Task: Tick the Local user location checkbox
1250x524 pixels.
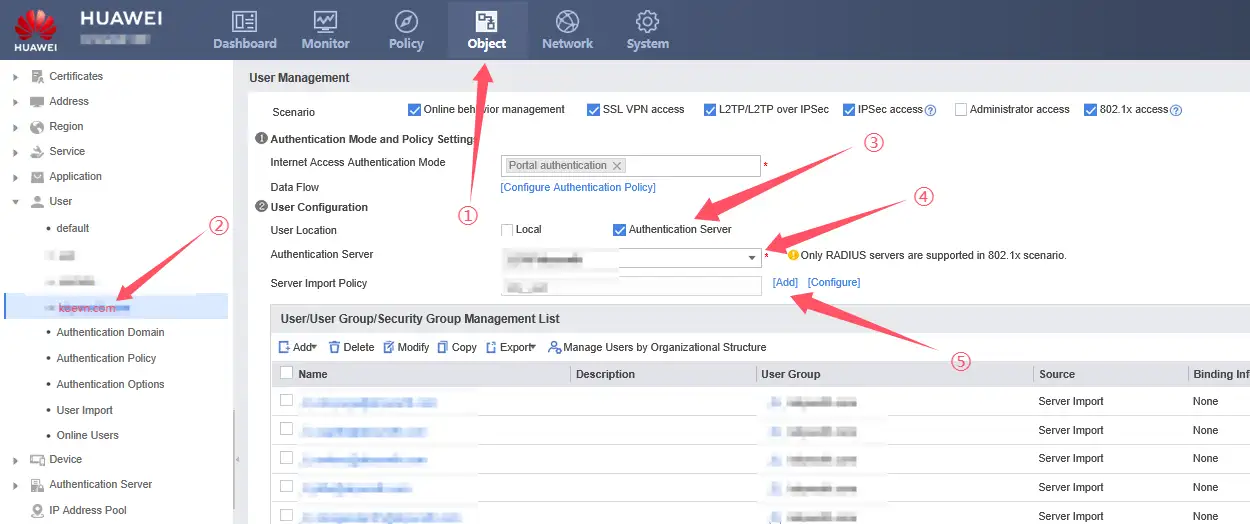Action: tap(507, 230)
